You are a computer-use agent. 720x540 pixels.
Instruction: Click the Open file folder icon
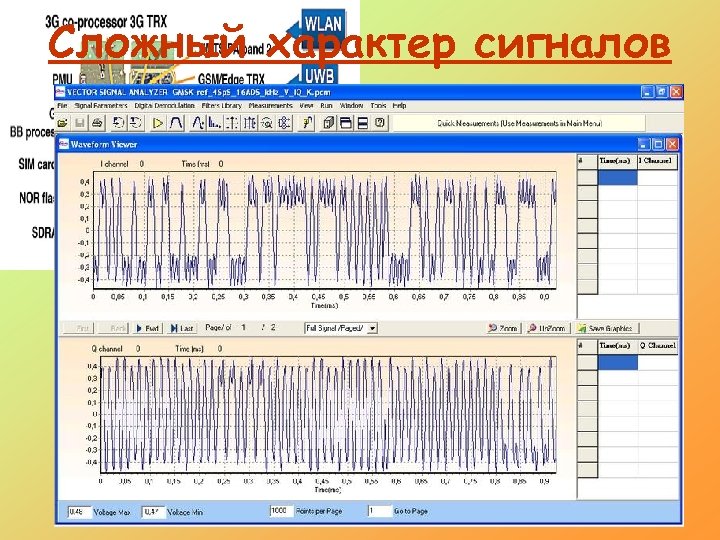coord(62,123)
